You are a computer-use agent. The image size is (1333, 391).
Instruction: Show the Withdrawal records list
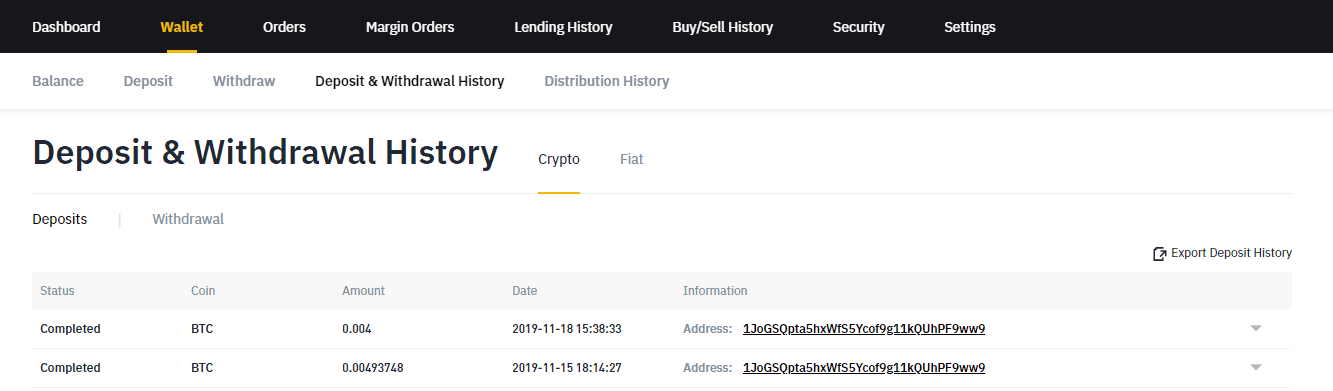188,219
